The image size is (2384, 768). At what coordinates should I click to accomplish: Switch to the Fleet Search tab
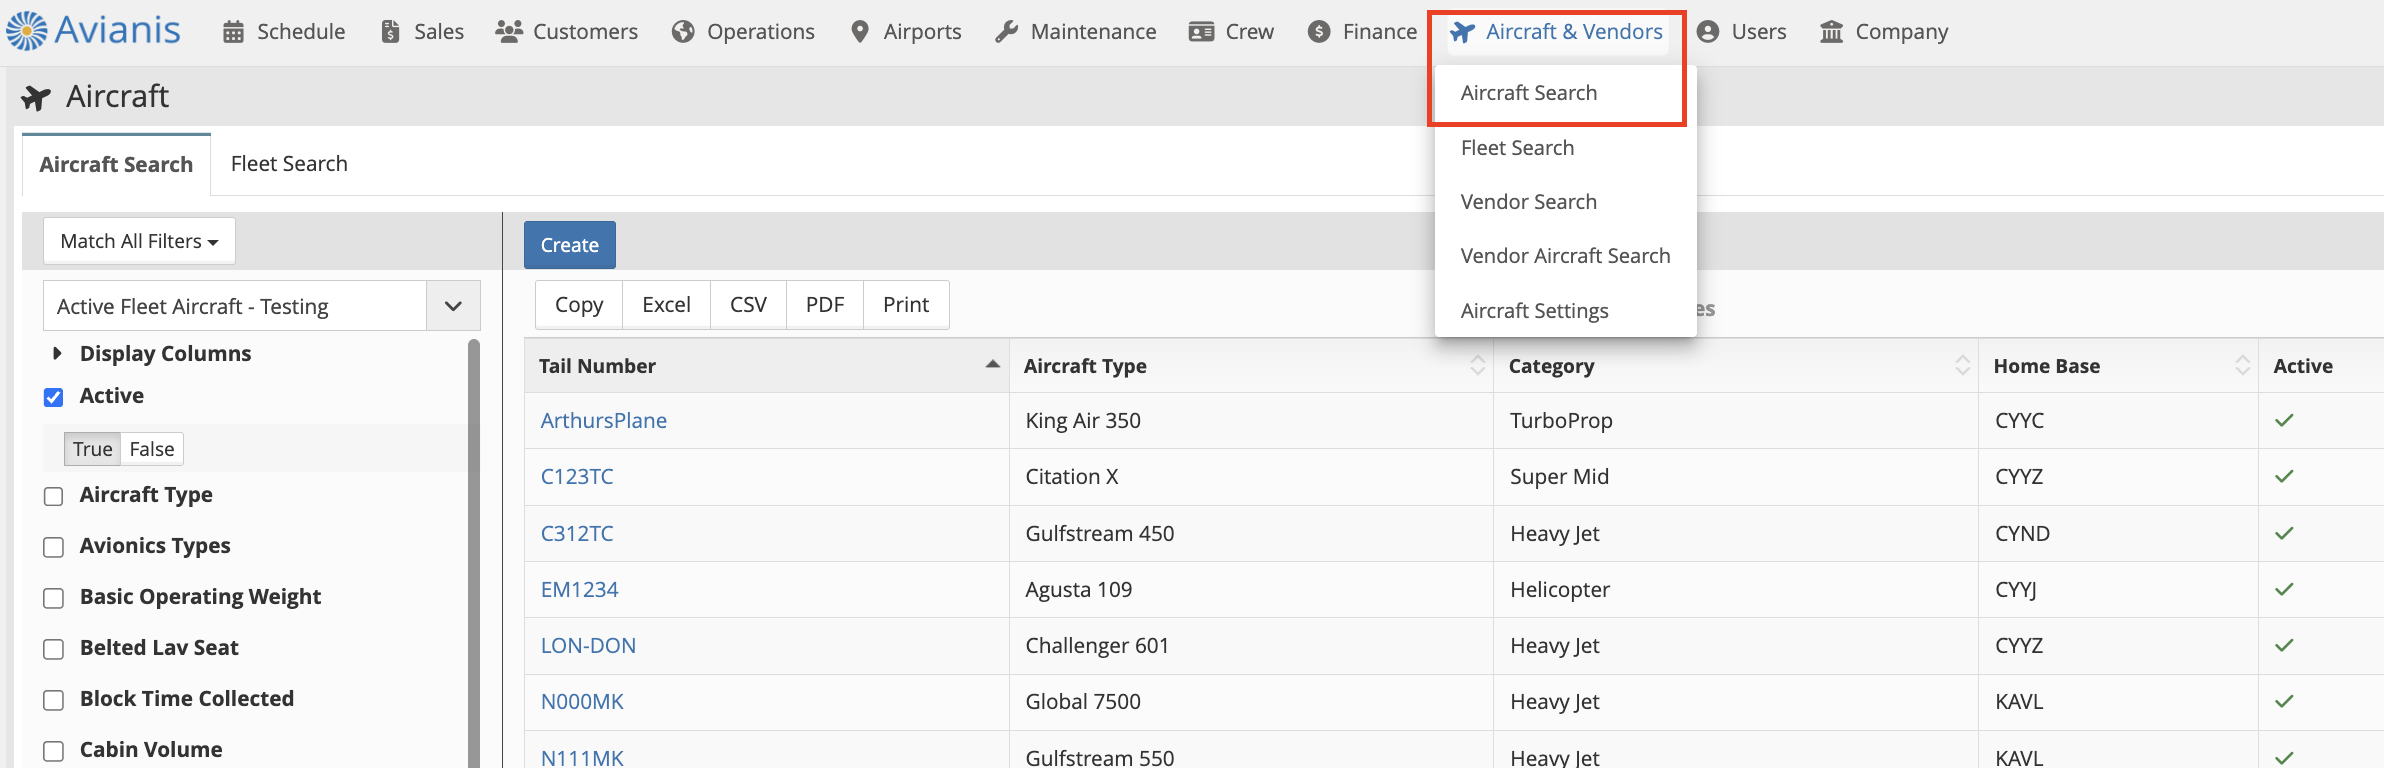tap(289, 164)
